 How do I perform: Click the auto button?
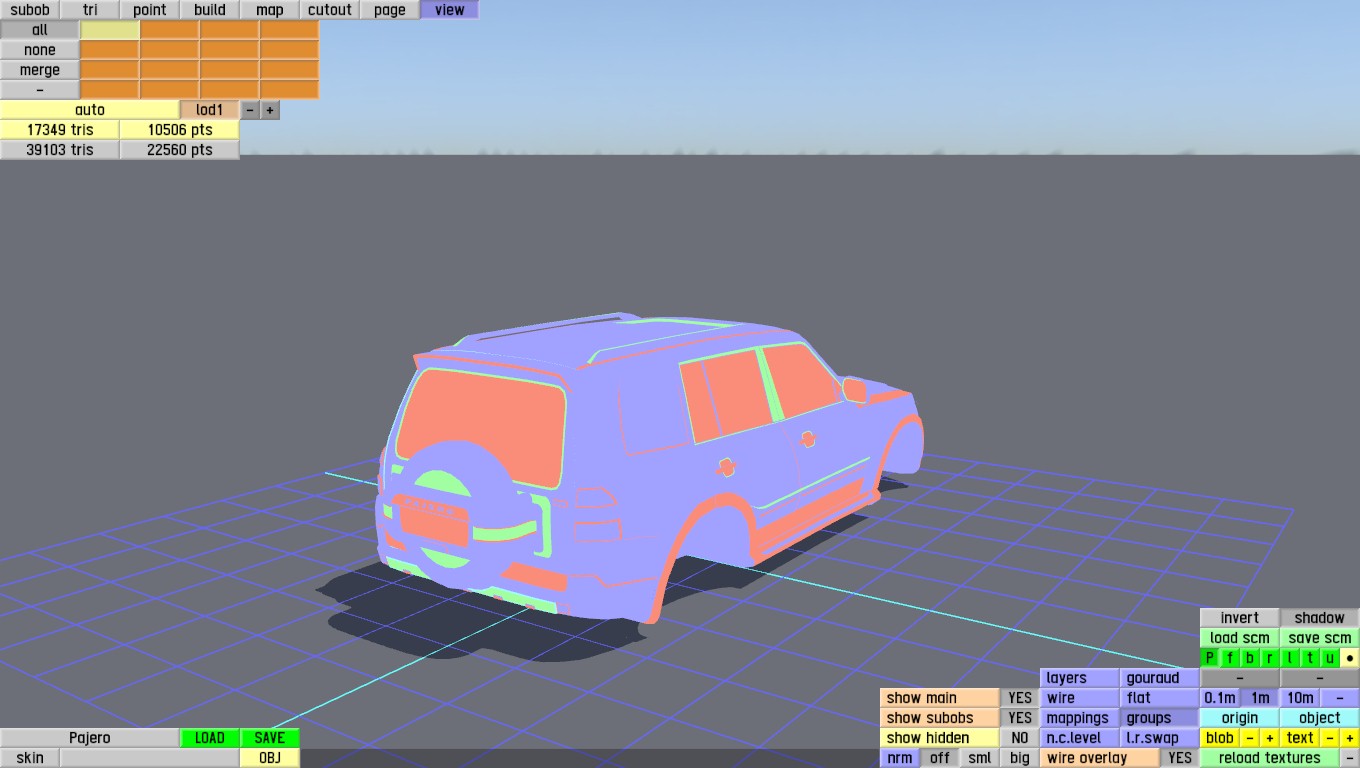pyautogui.click(x=90, y=110)
